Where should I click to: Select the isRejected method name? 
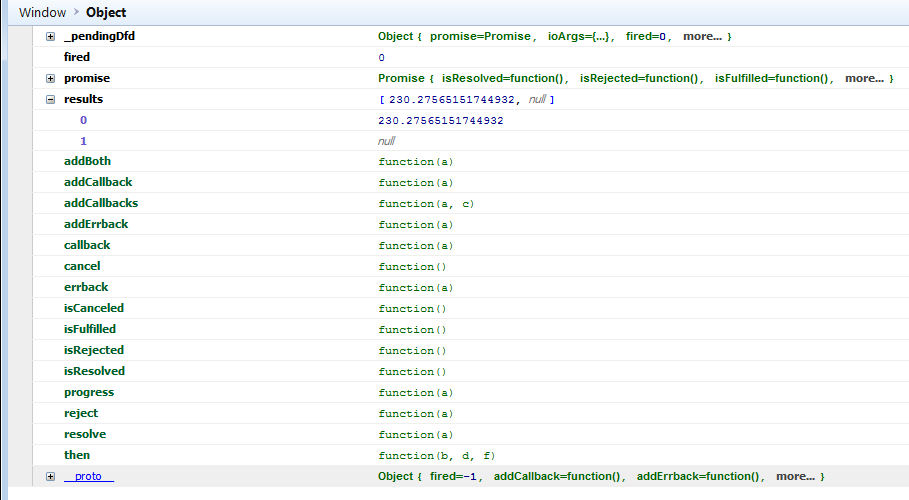pos(94,350)
